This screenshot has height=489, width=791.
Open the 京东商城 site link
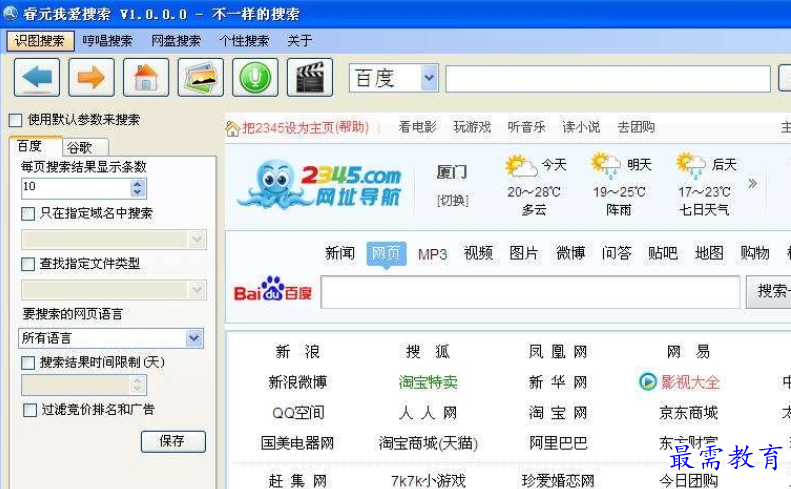coord(688,413)
